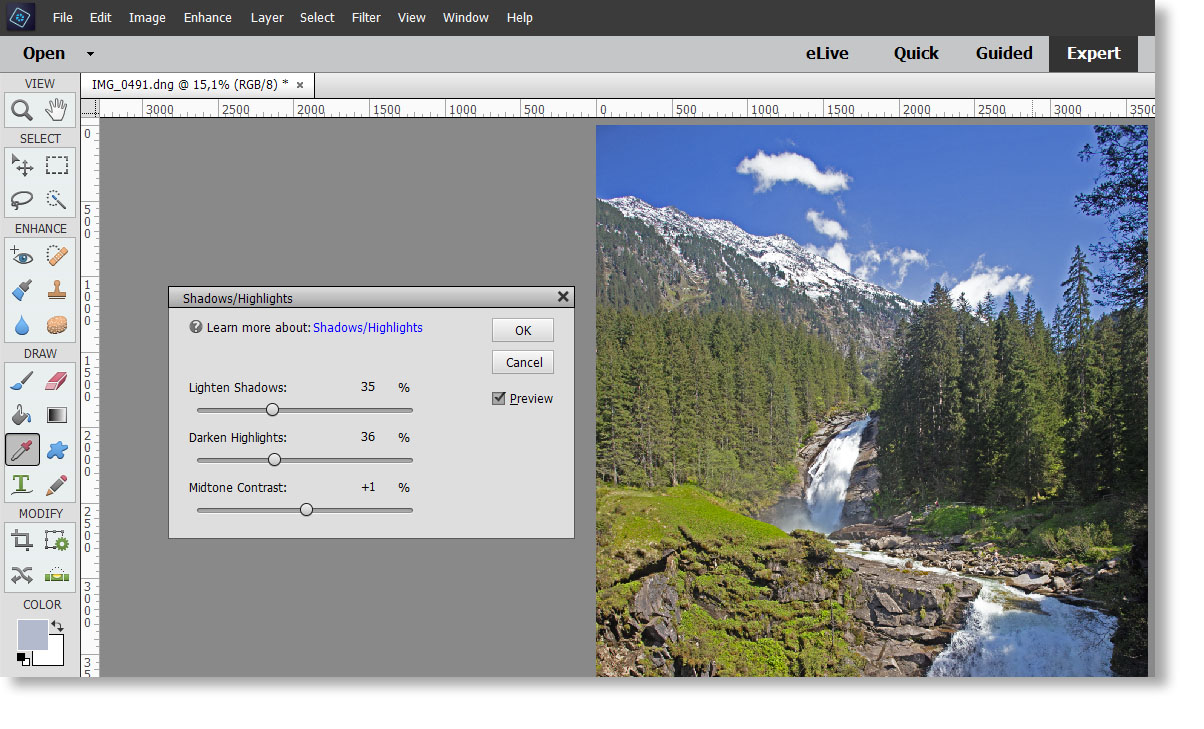
Task: Select the Hand tool
Action: click(x=57, y=110)
